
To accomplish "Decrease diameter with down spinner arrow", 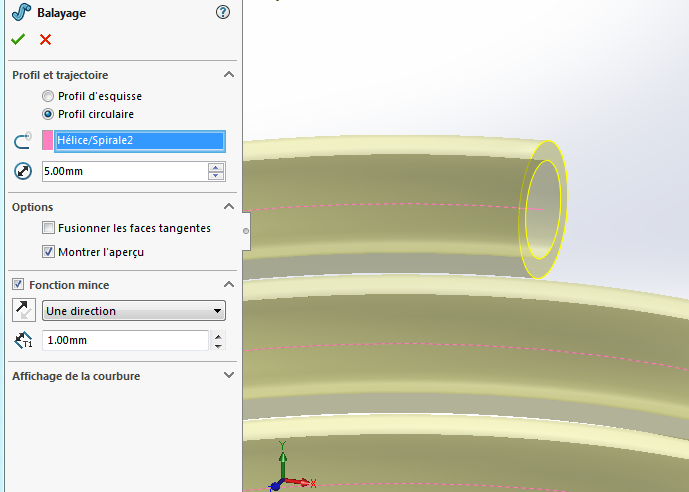I will click(216, 176).
